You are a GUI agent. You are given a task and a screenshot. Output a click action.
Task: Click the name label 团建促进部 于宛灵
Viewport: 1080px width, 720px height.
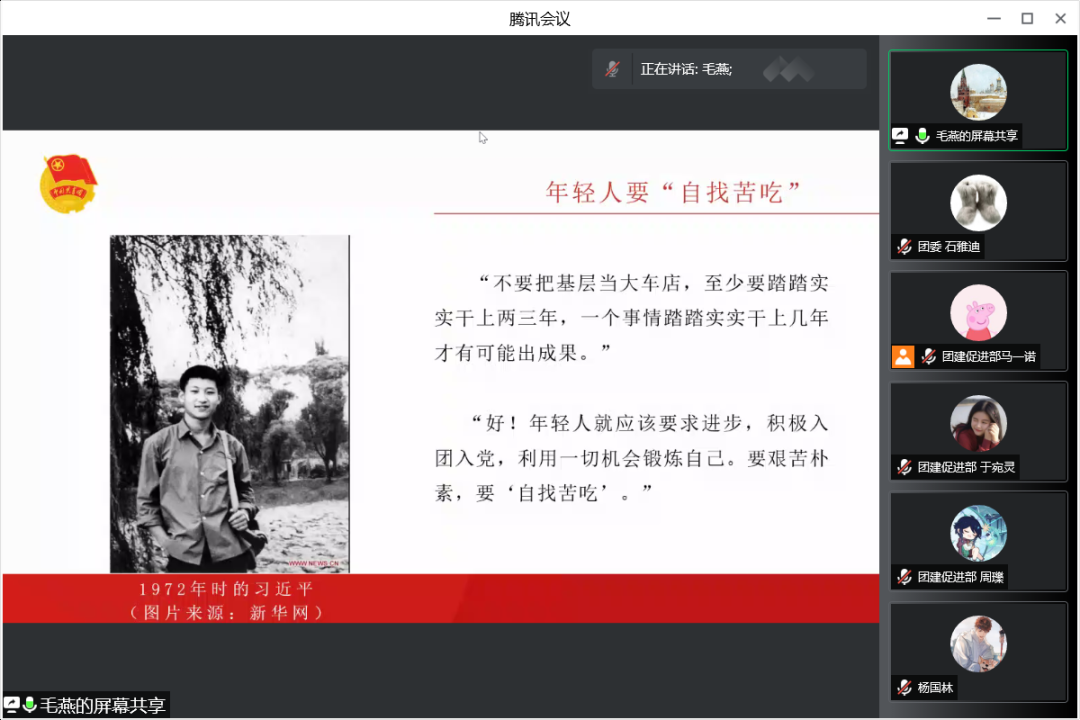[966, 467]
